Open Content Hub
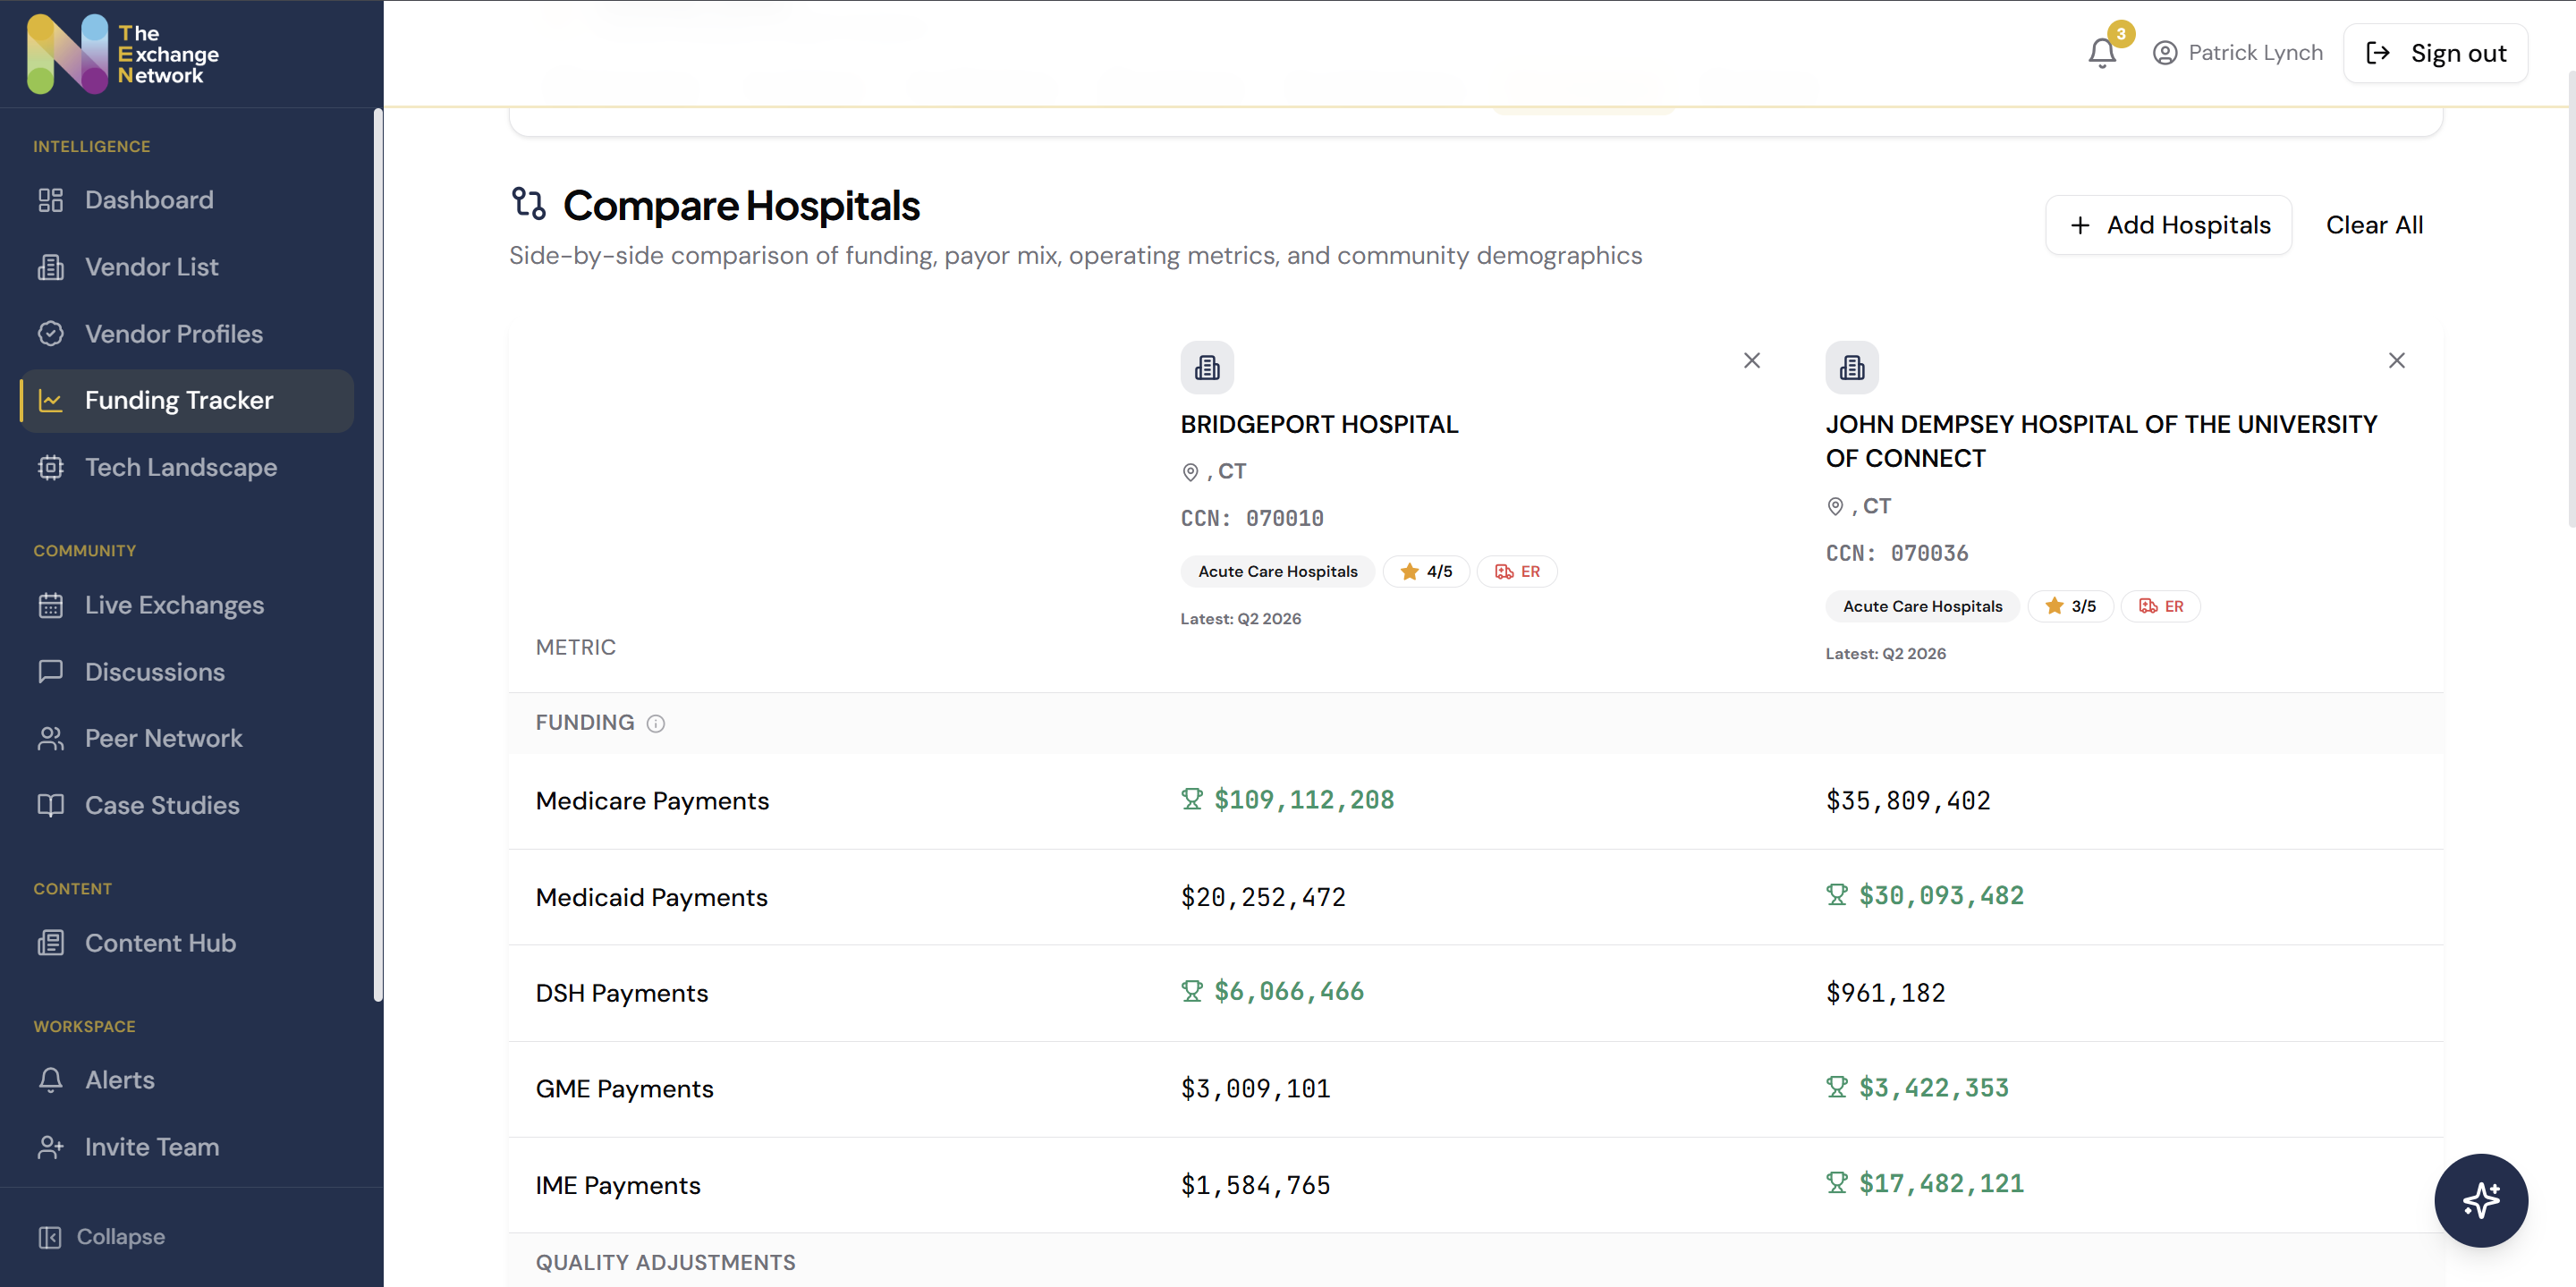 [187, 943]
